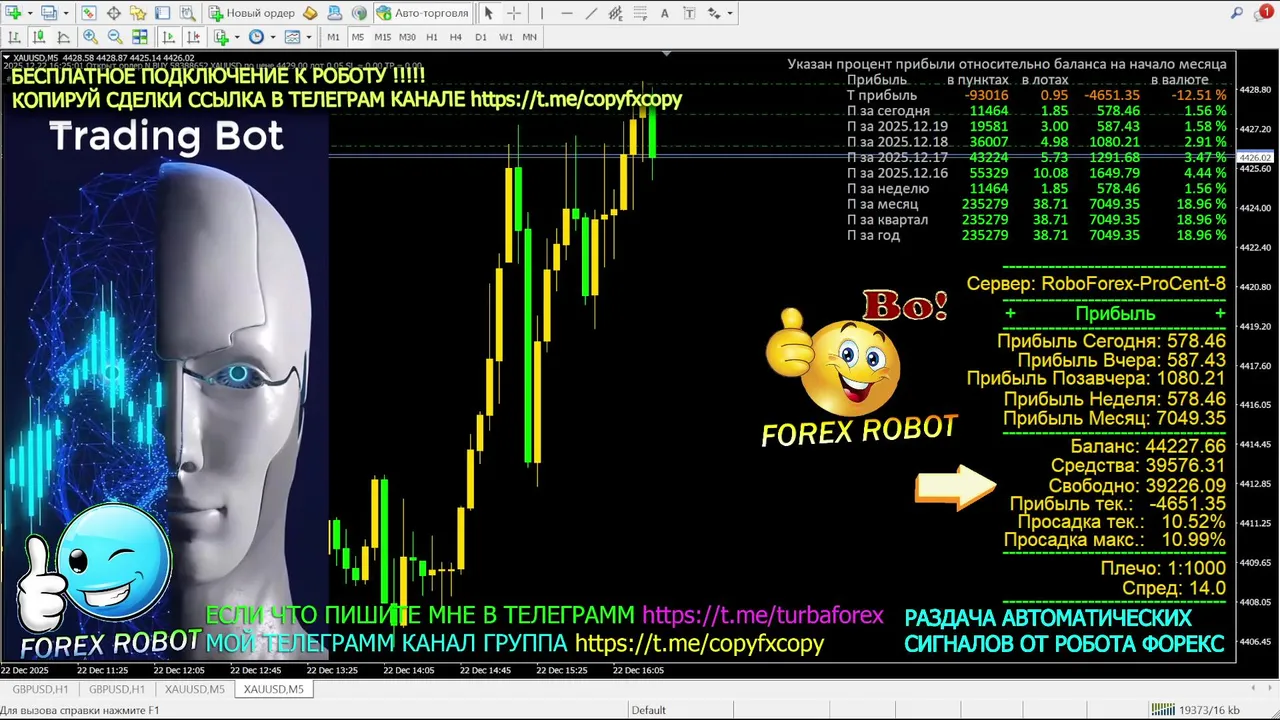Switch to the active XAUUSD,M5 chart tab
Viewport: 1280px width, 720px height.
click(x=273, y=689)
